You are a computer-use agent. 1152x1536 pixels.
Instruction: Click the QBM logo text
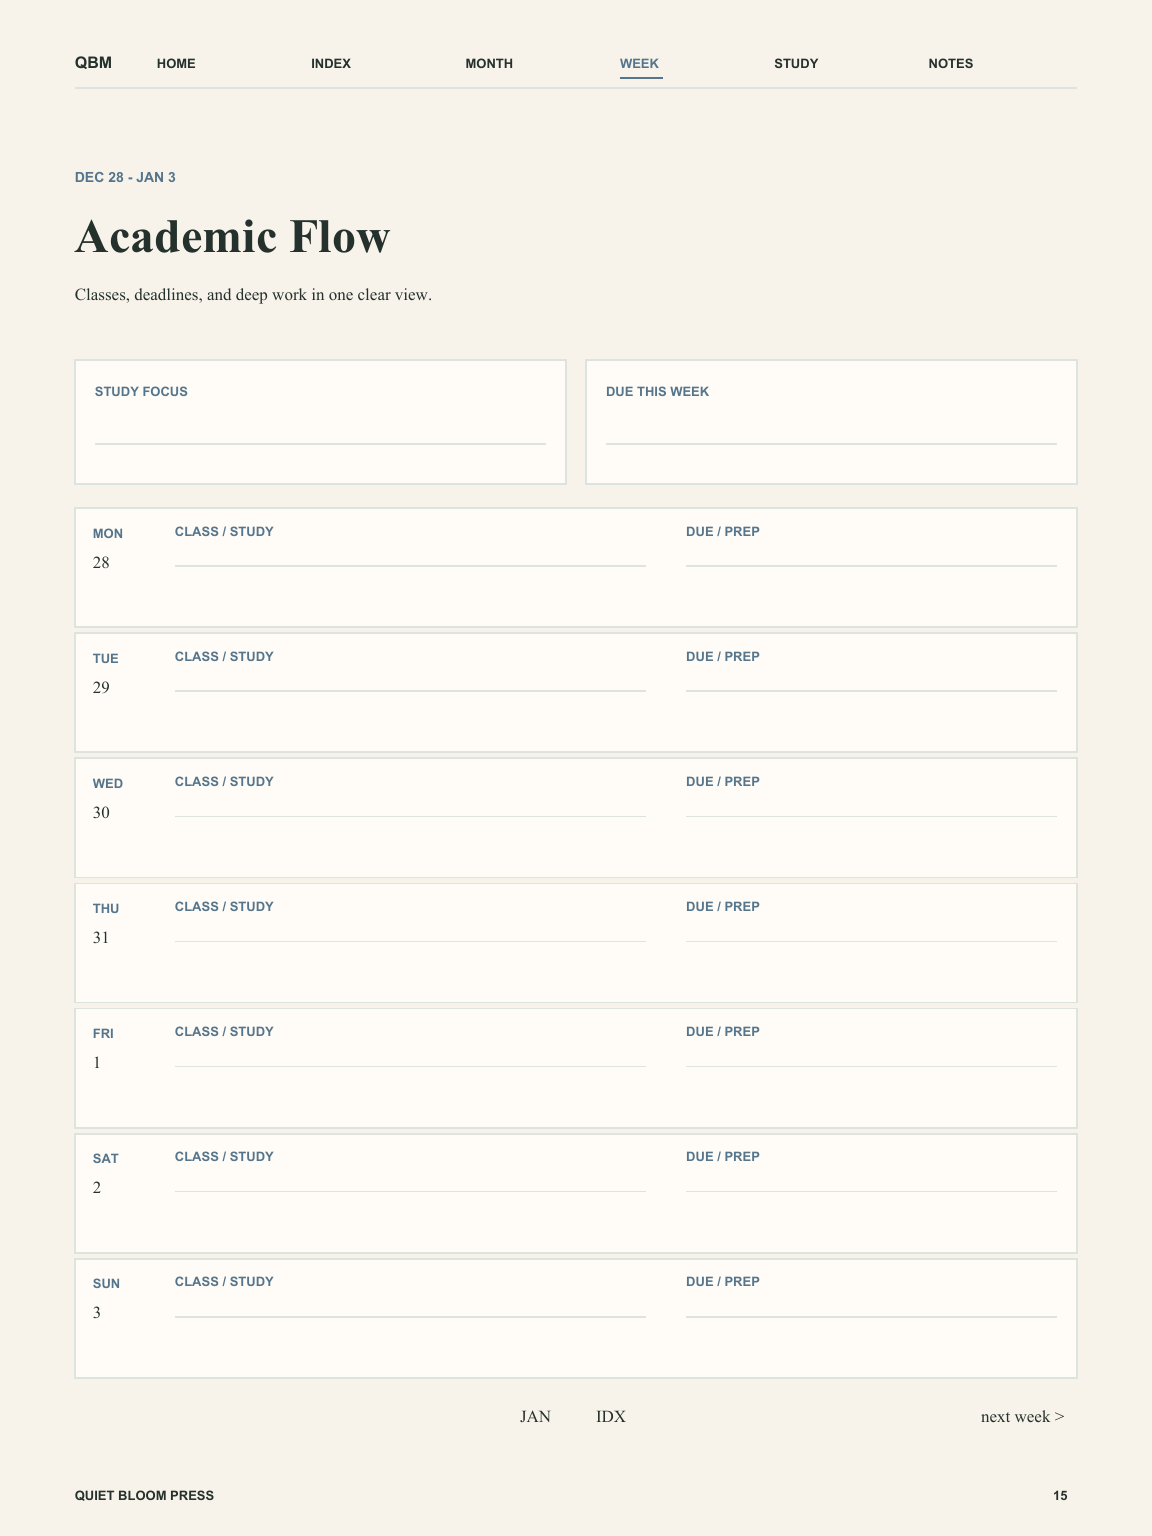[93, 63]
